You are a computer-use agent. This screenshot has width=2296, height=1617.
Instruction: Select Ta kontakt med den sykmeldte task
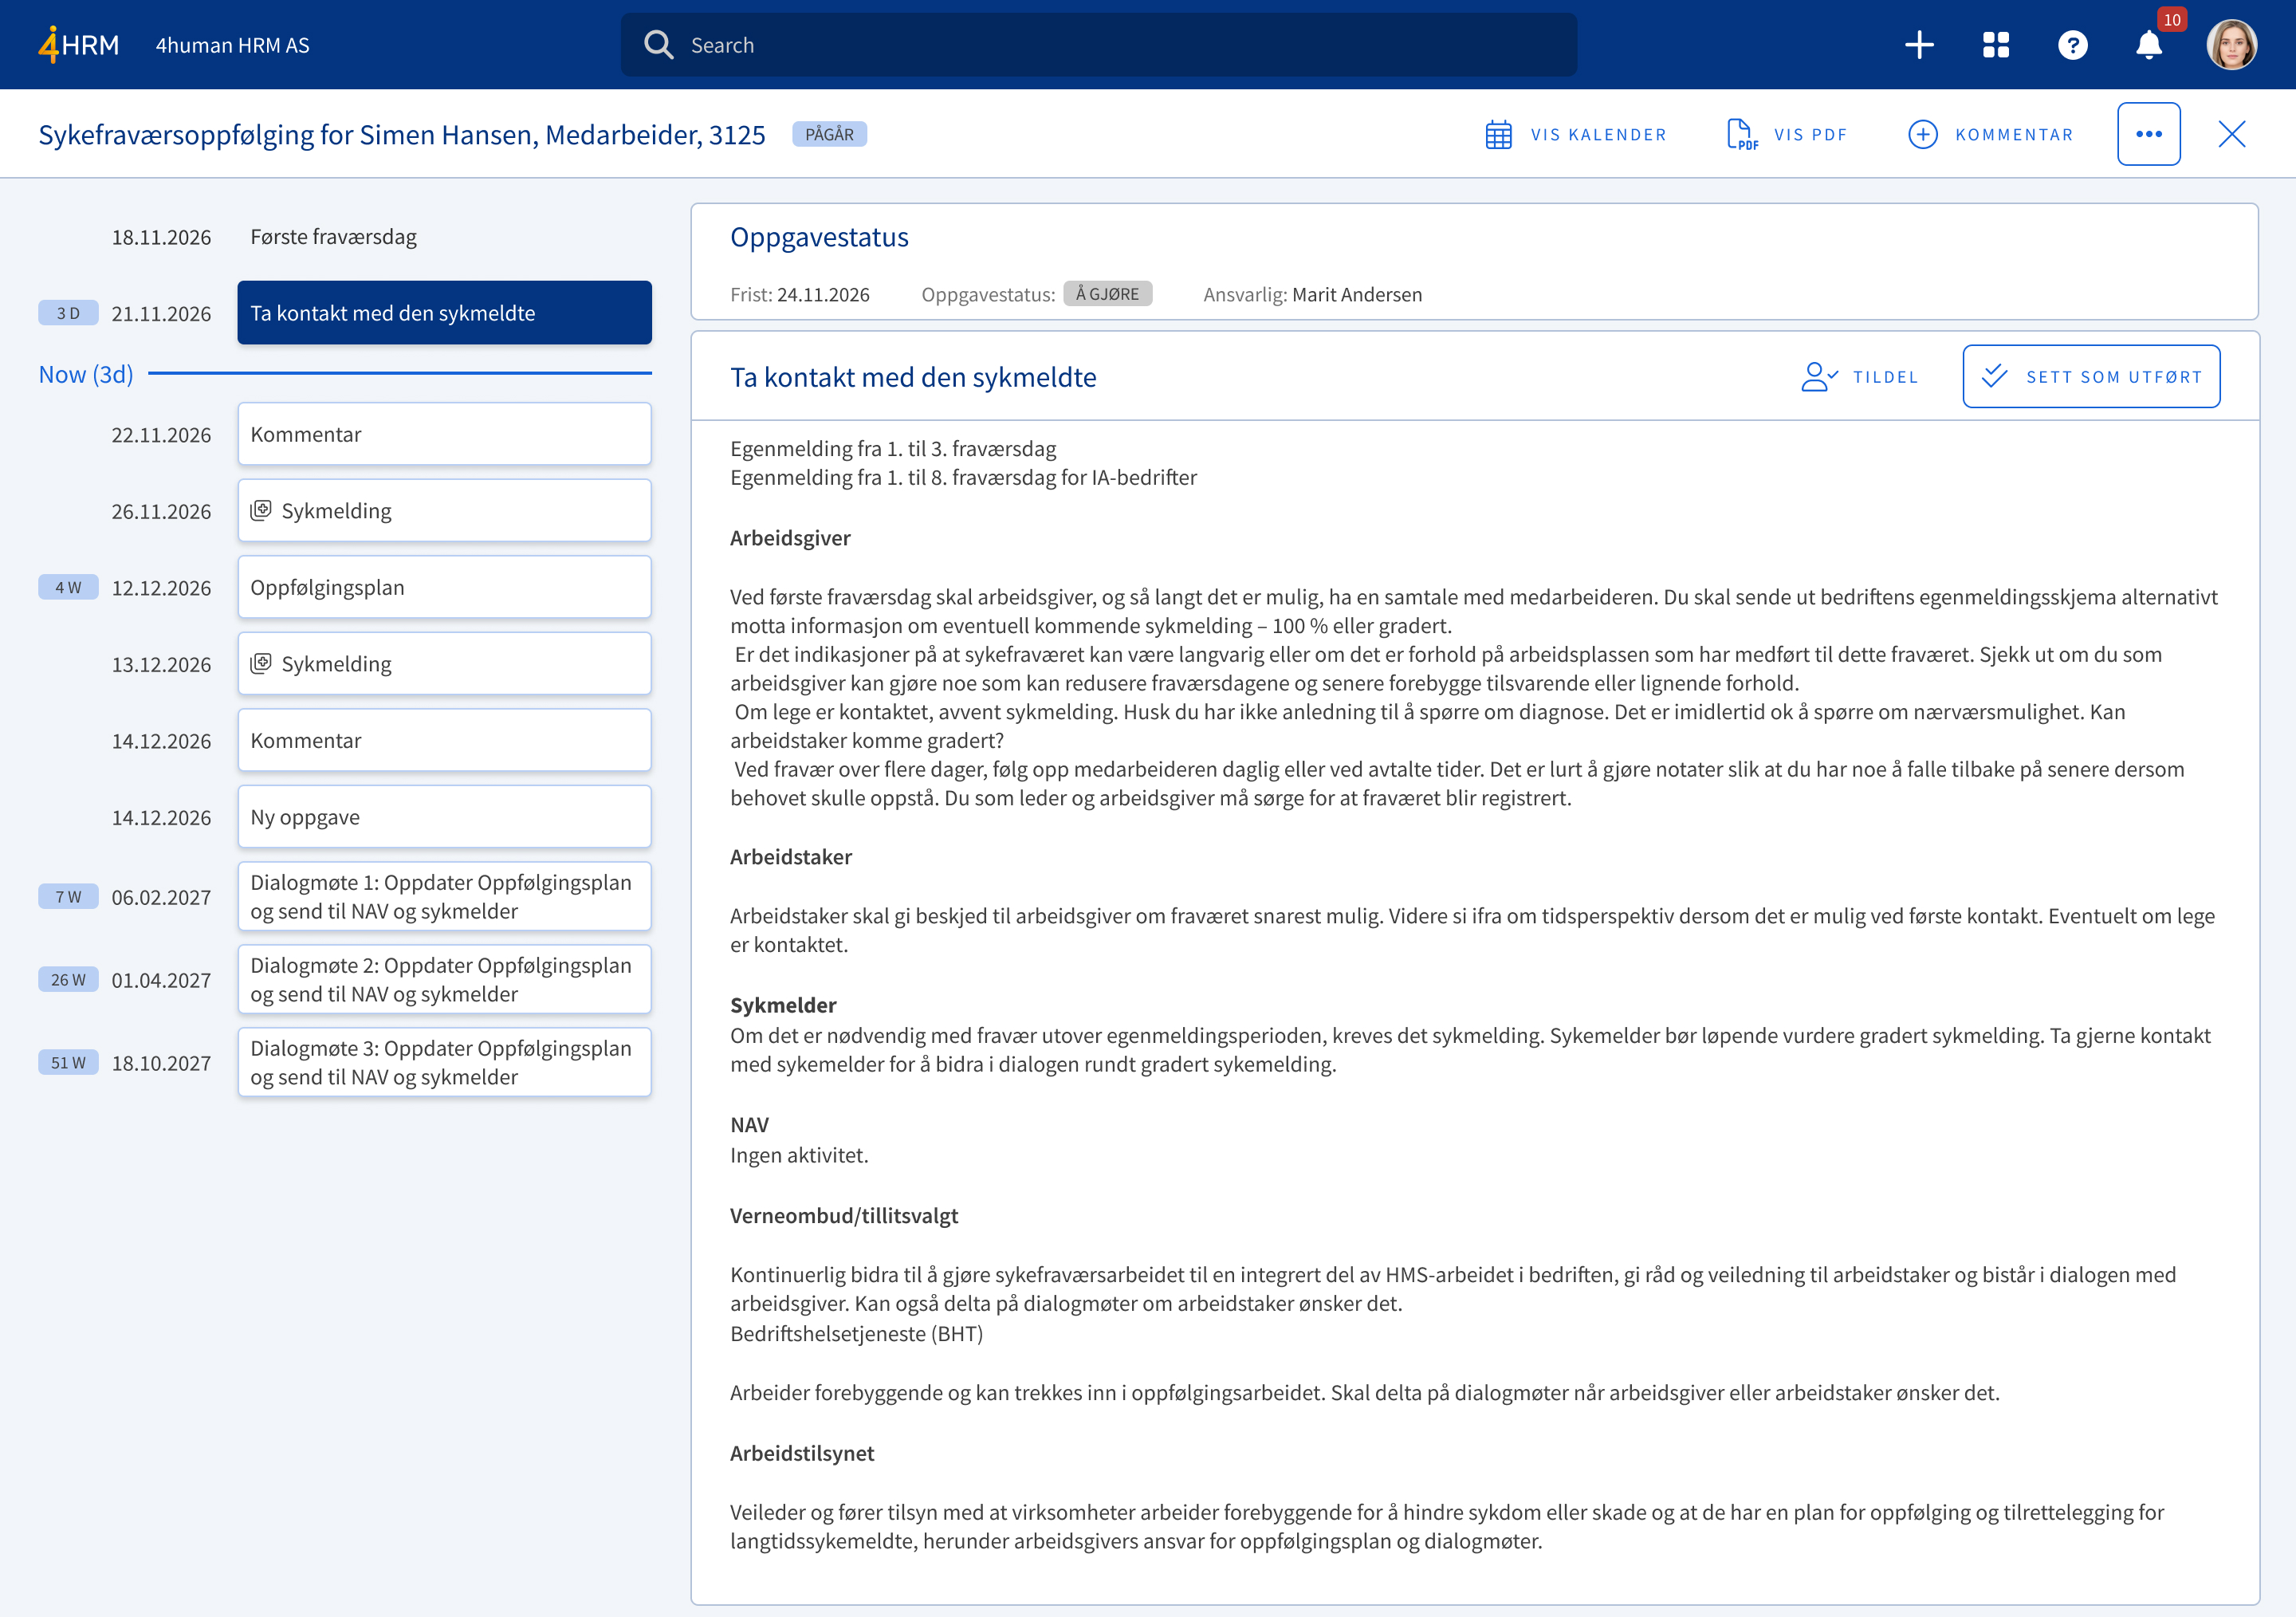point(444,313)
